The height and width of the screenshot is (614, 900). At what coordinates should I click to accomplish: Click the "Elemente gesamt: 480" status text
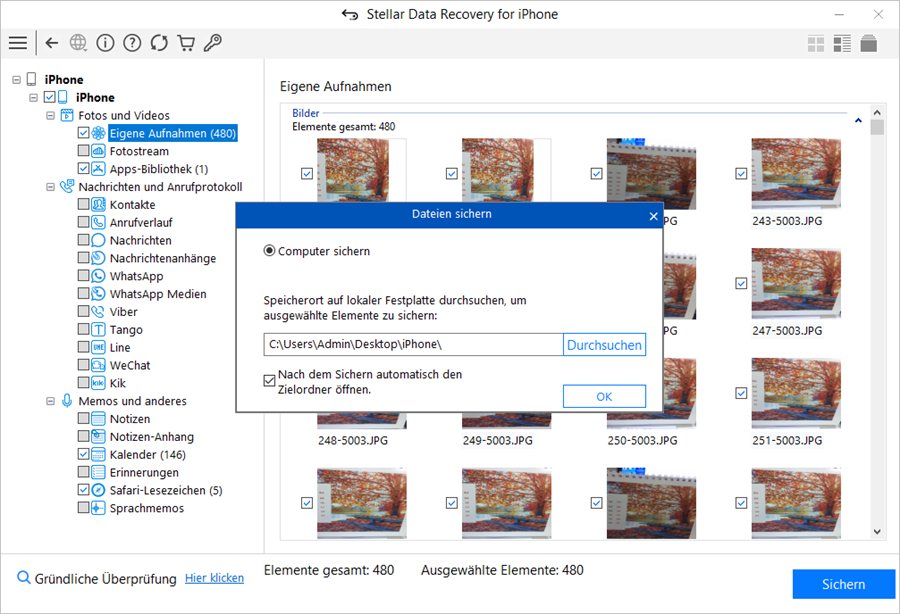click(329, 570)
